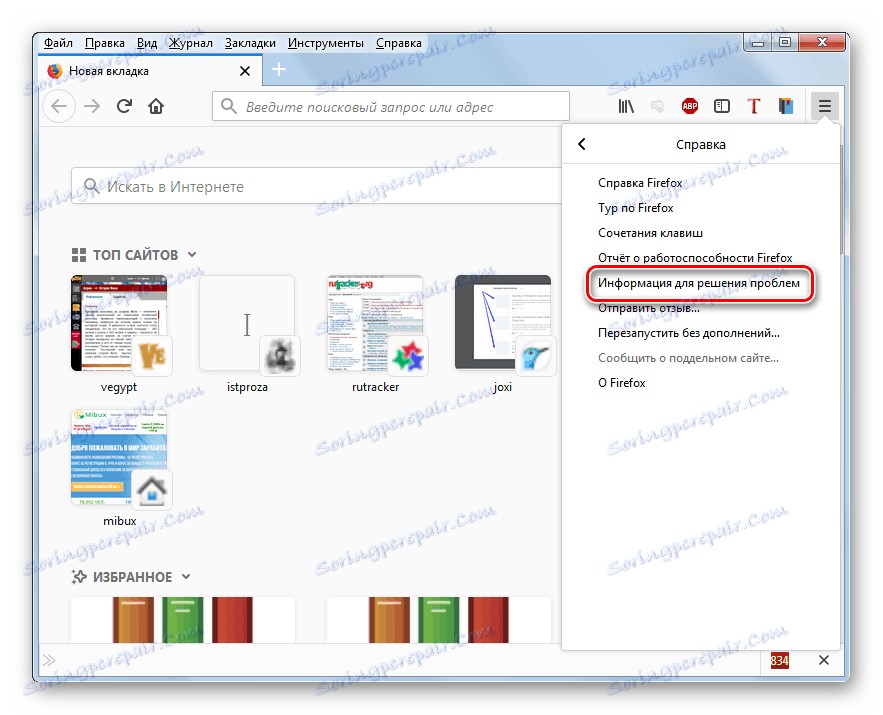883x715 pixels.
Task: Toggle the sidebar view icon
Action: point(721,106)
